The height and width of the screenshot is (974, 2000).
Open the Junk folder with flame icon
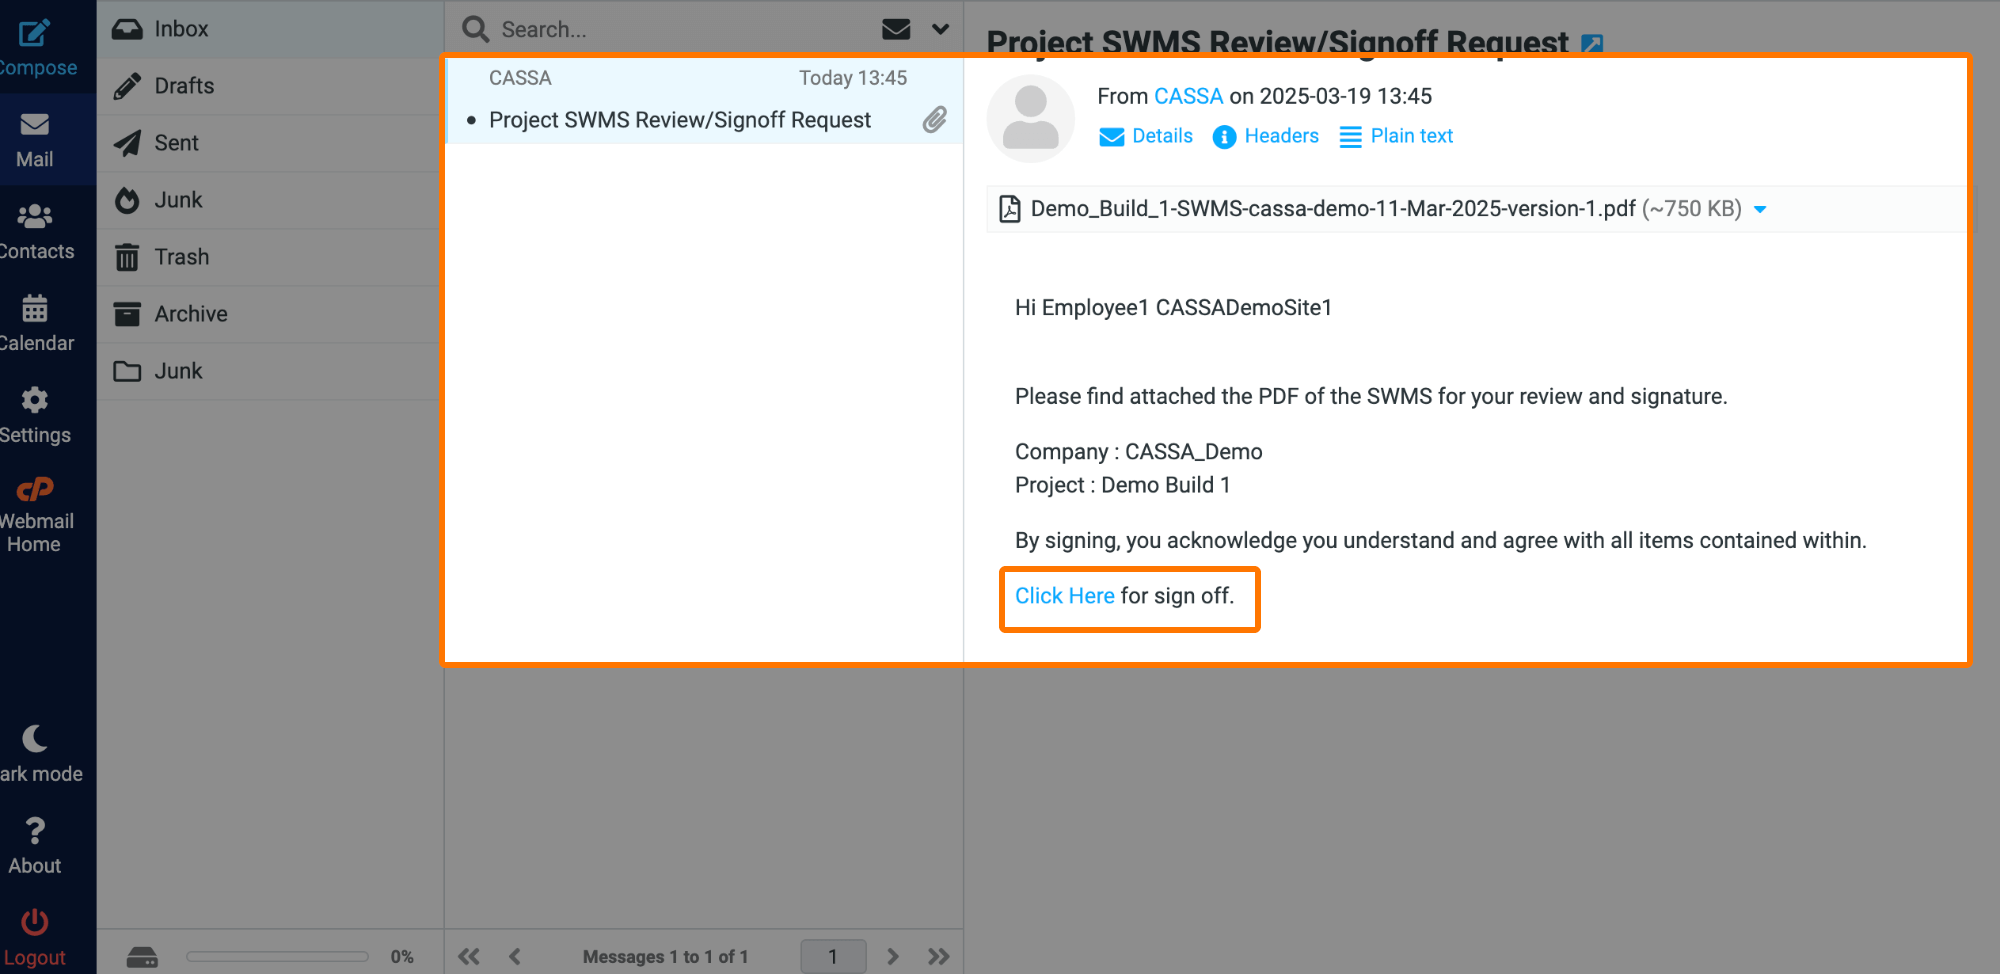pyautogui.click(x=270, y=200)
